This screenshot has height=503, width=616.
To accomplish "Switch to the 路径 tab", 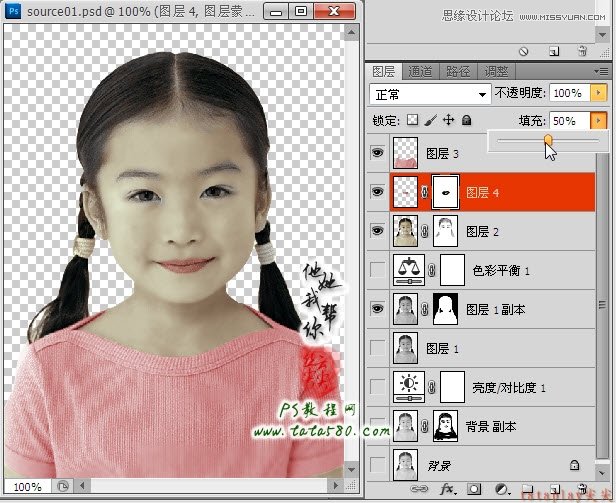I will tap(458, 72).
